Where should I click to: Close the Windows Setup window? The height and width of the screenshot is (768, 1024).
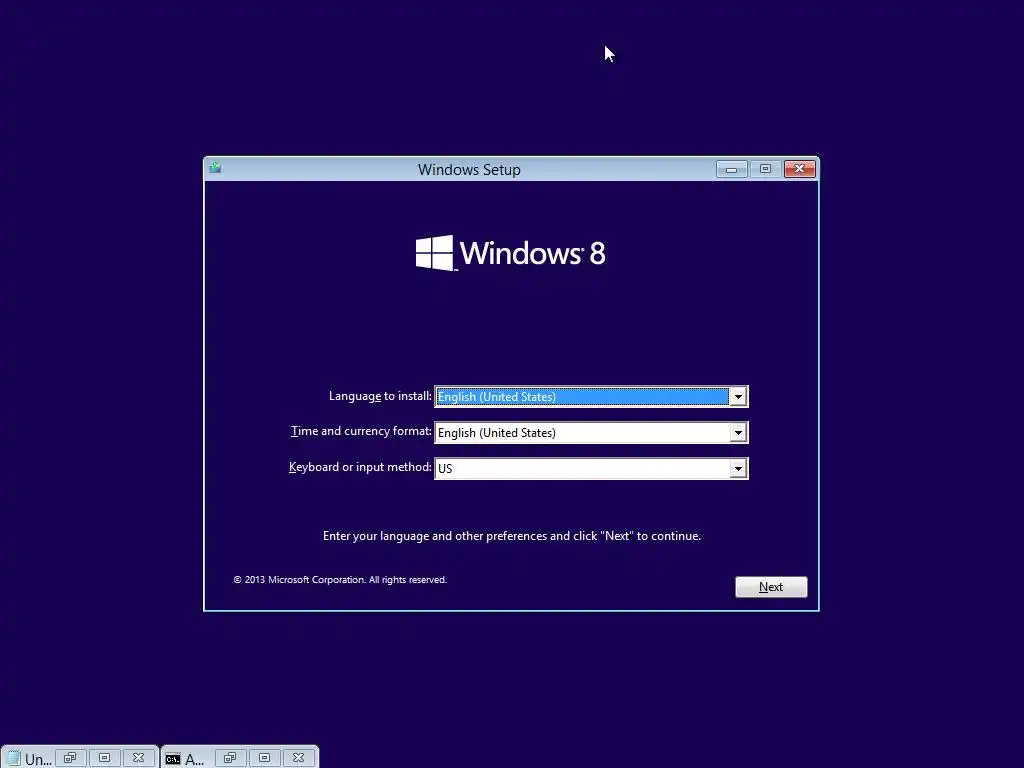(799, 169)
